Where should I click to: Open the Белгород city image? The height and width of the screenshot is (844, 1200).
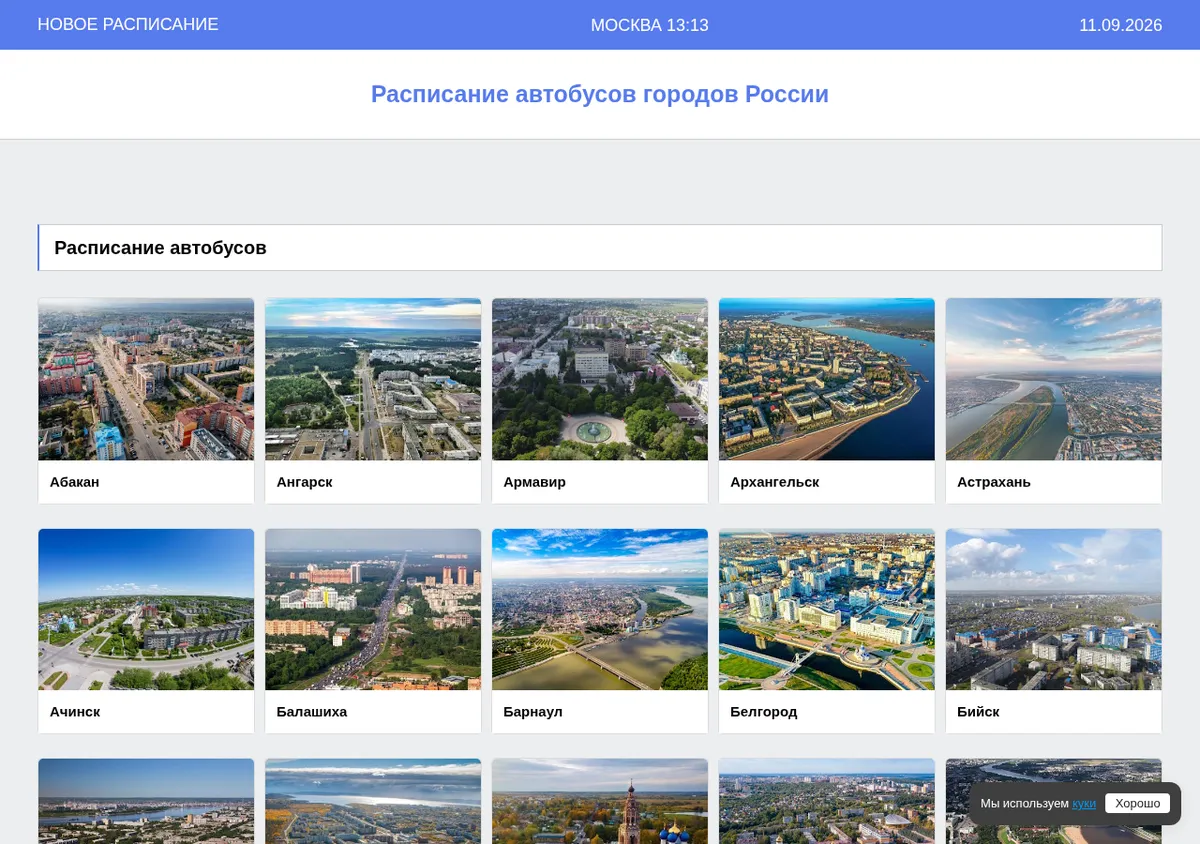[x=827, y=609]
